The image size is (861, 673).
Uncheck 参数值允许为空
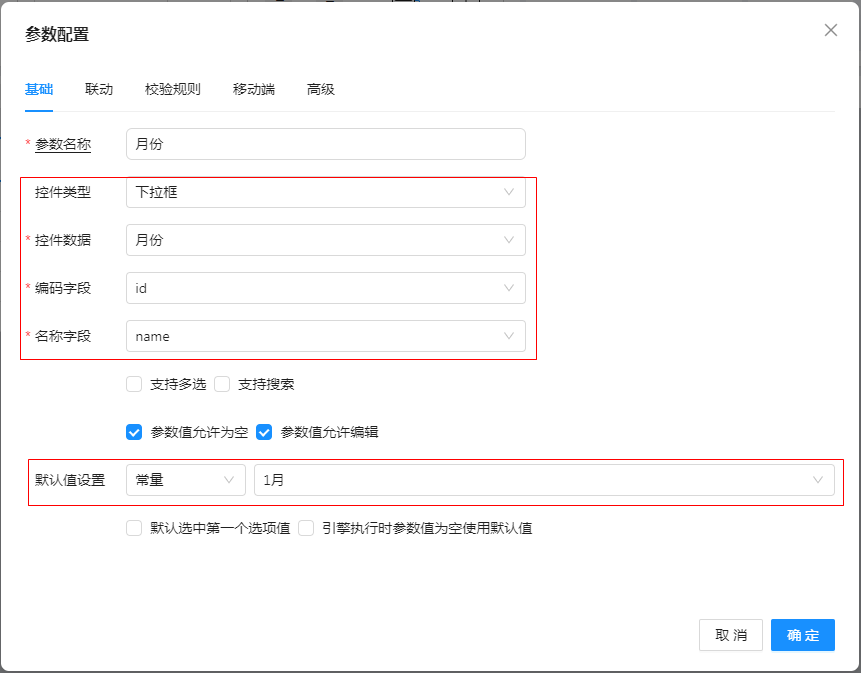coord(134,432)
